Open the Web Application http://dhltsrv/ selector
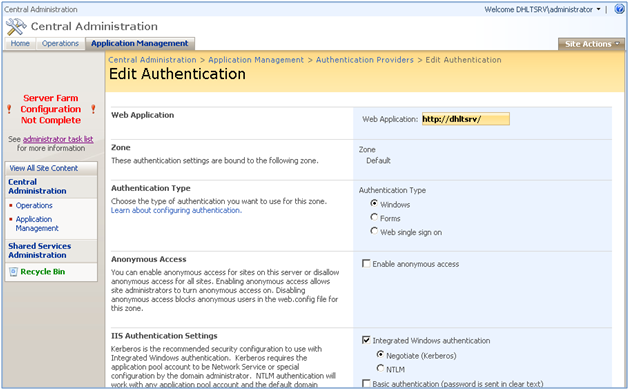 (x=466, y=119)
